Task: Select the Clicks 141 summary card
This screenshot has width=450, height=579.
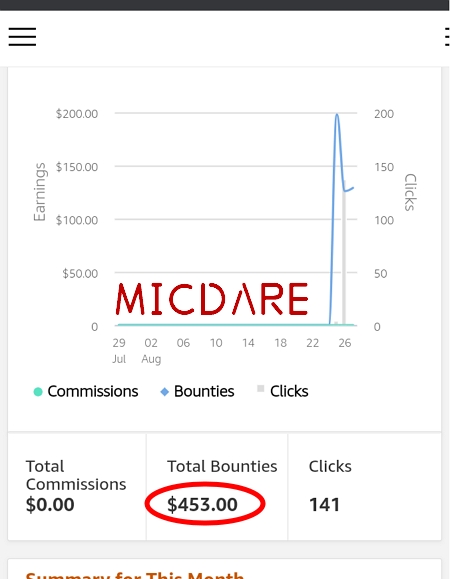Action: [x=364, y=486]
